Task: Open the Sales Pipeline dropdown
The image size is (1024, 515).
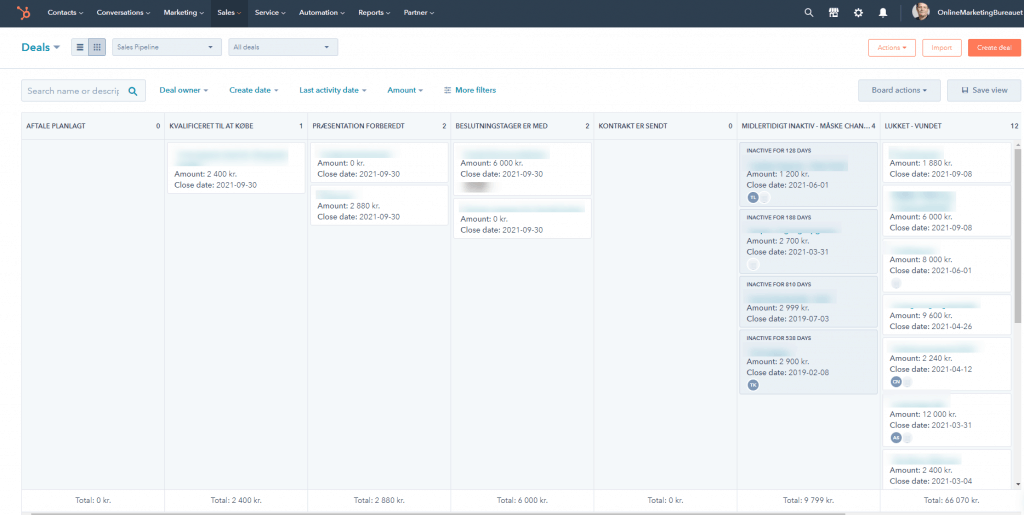Action: point(167,47)
